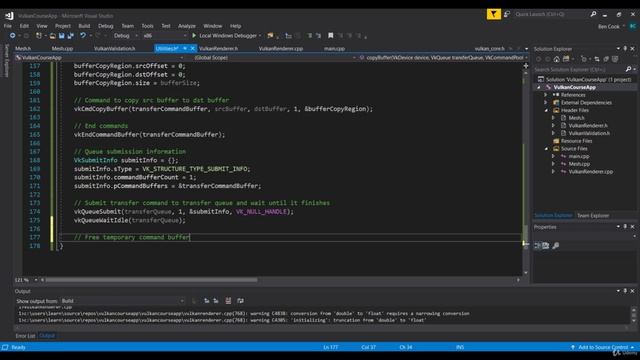This screenshot has height=360, width=640.
Task: Click the Quick Launch magnifier icon
Action: [593, 14]
